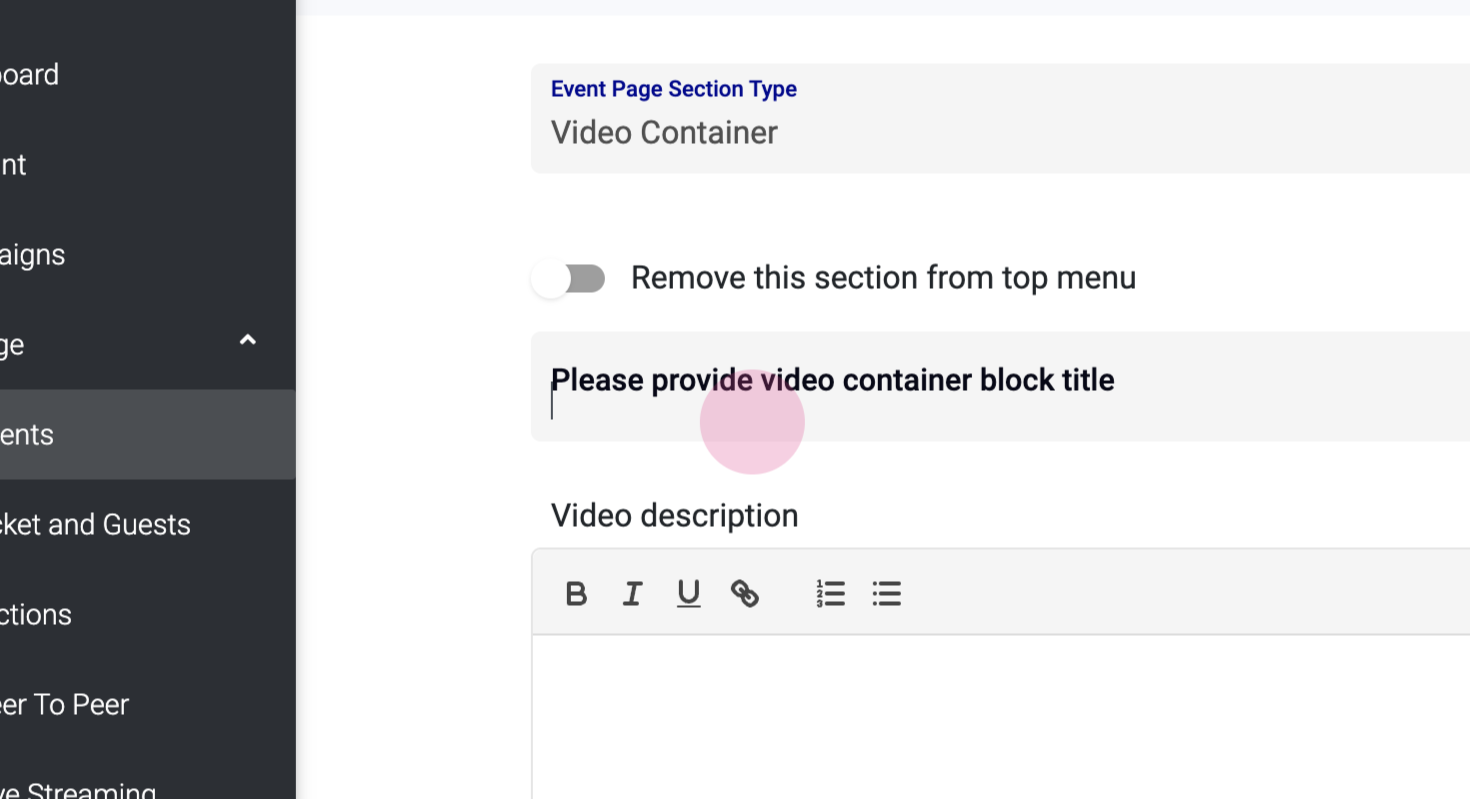1470x799 pixels.
Task: Apply italic formatting in editor toolbar
Action: click(632, 594)
